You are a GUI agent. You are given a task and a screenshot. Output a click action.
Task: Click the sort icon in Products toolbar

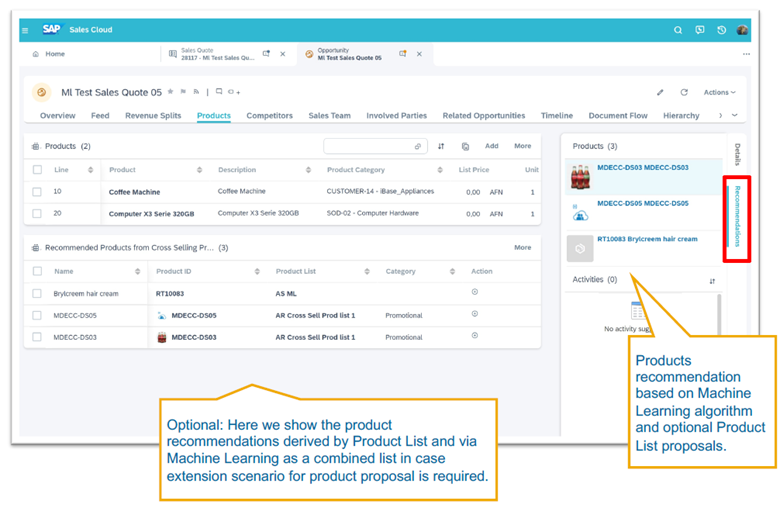[x=441, y=146]
